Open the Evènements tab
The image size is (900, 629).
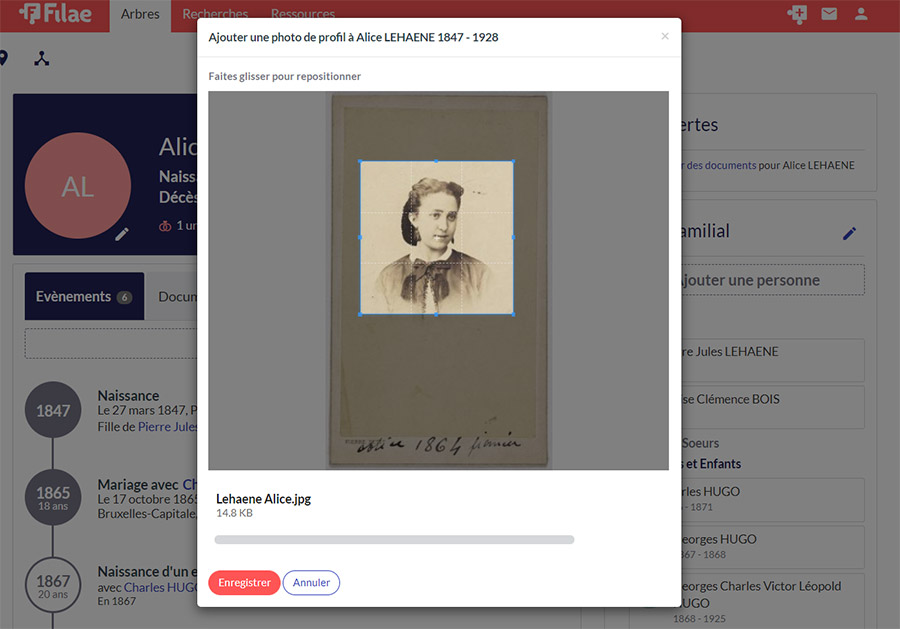point(84,296)
